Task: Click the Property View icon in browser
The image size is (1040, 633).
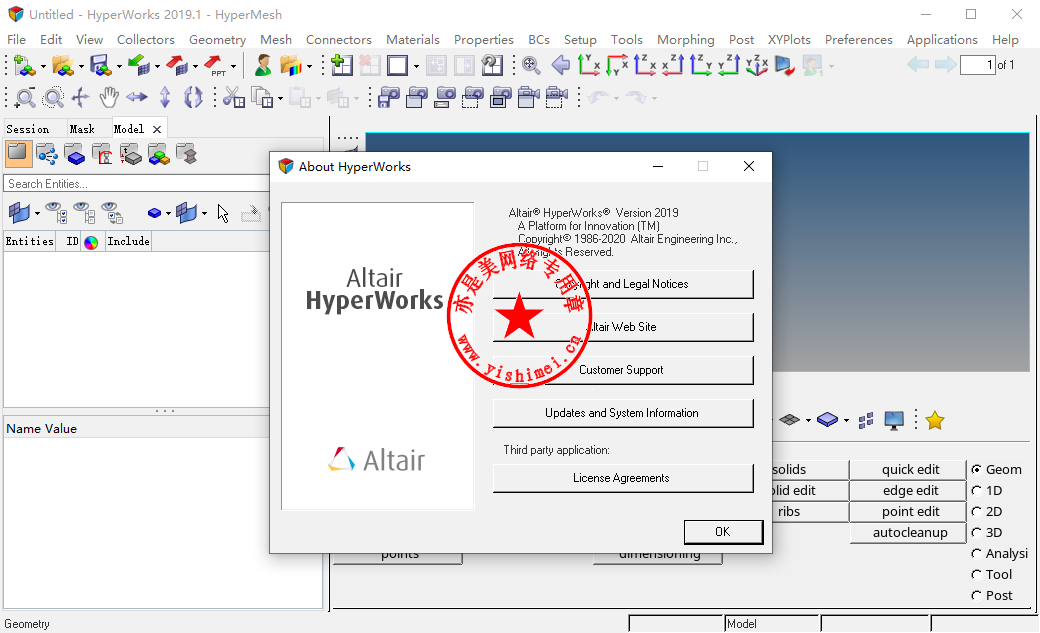Action: [131, 155]
